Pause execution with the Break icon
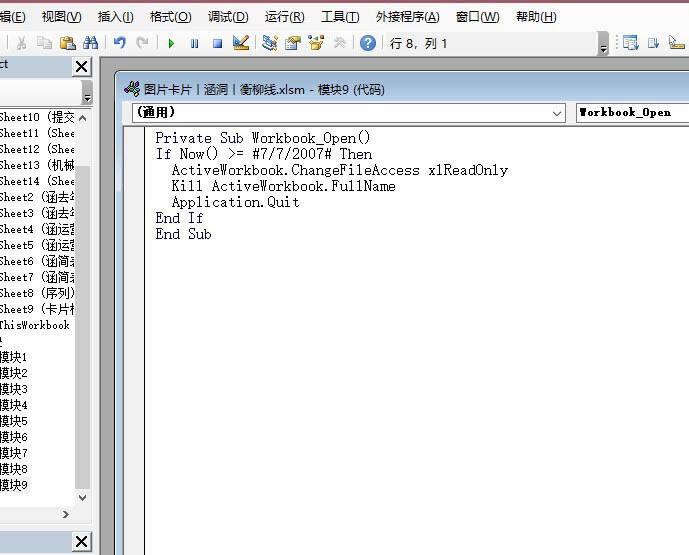689x555 pixels. [194, 43]
